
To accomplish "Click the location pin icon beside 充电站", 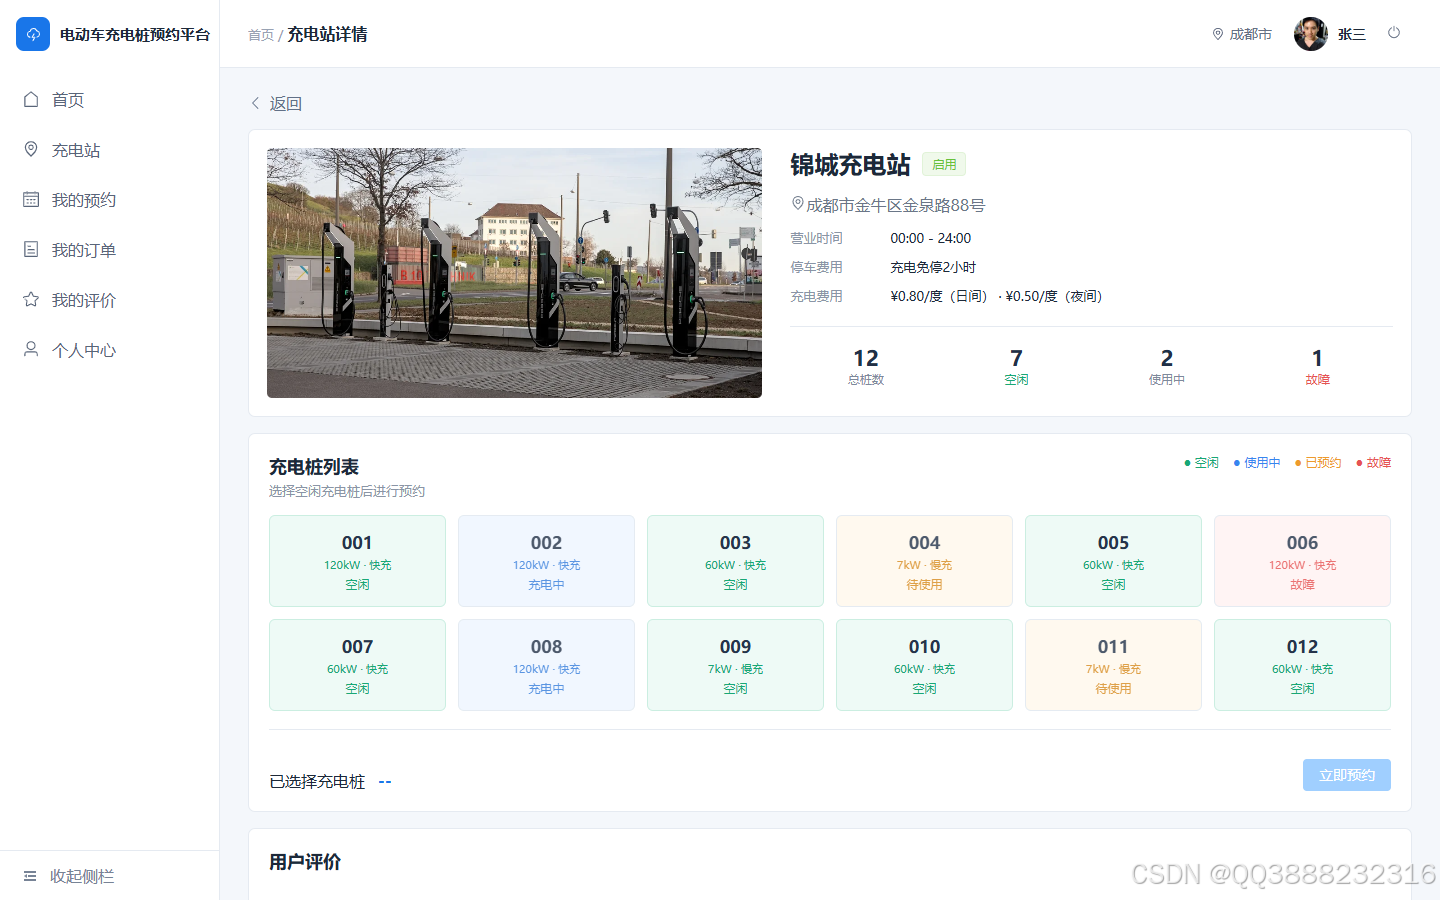I will [x=31, y=149].
